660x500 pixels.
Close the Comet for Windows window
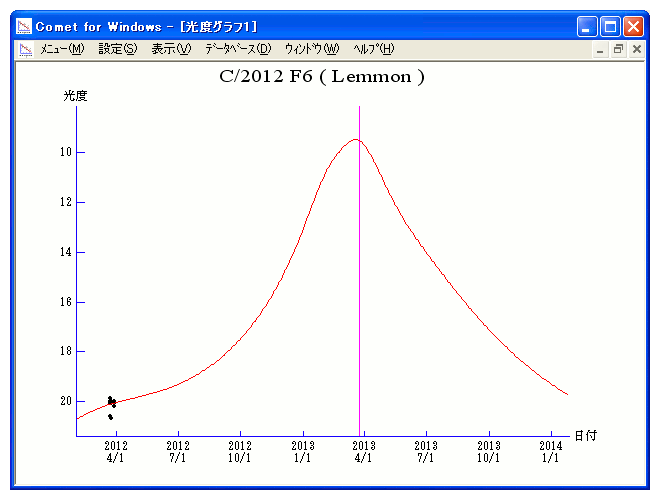tap(633, 27)
